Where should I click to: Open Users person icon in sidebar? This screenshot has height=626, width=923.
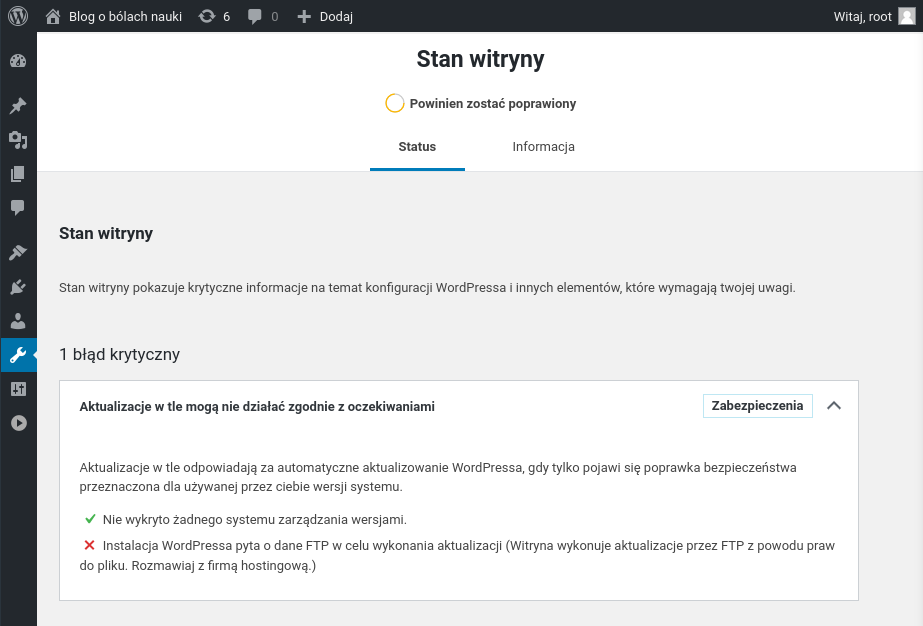coord(18,321)
